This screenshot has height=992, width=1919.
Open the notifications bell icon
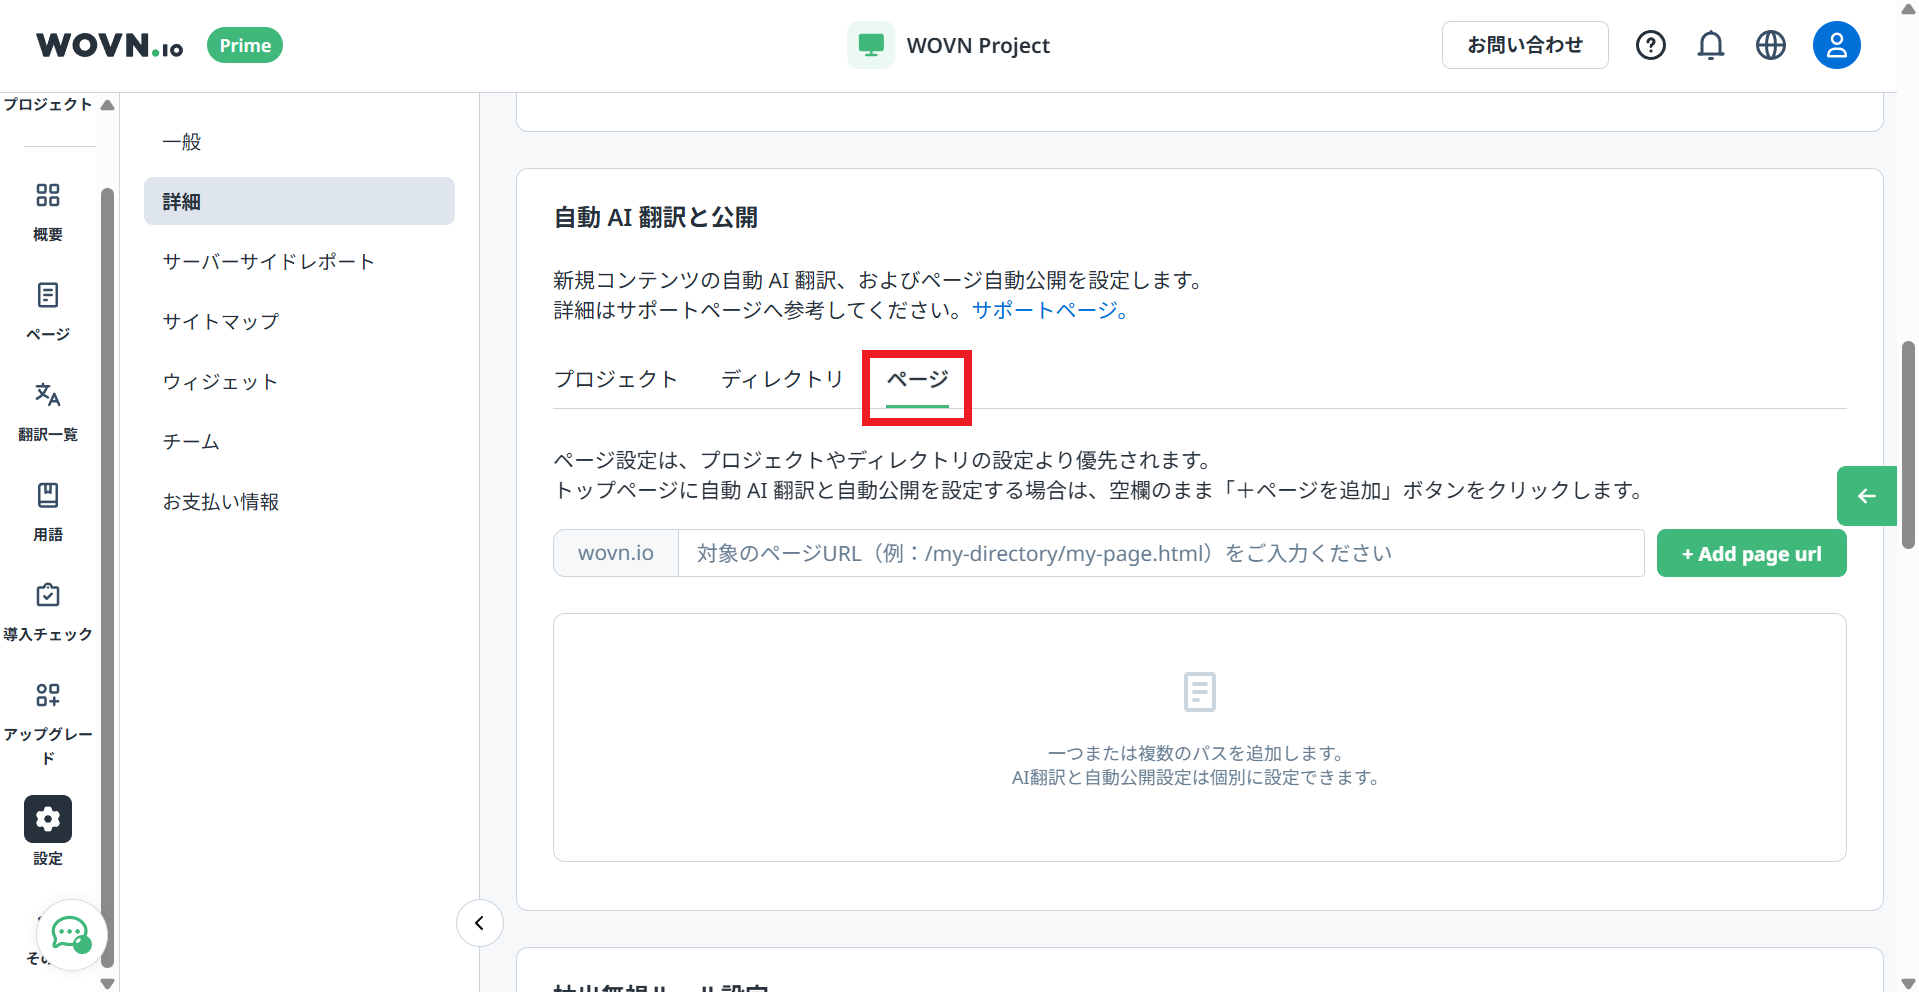1711,45
